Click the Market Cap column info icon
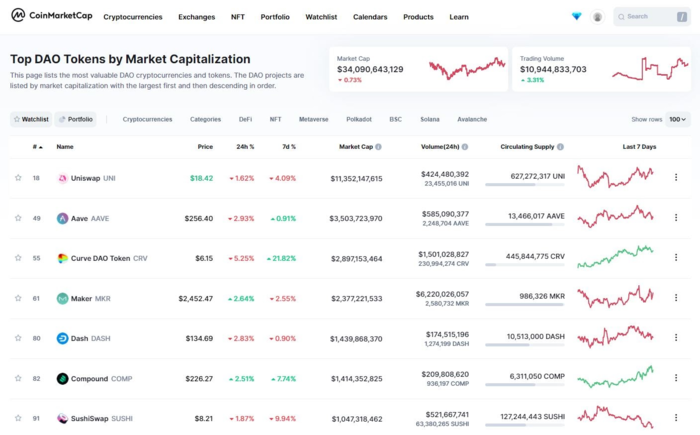 click(378, 146)
